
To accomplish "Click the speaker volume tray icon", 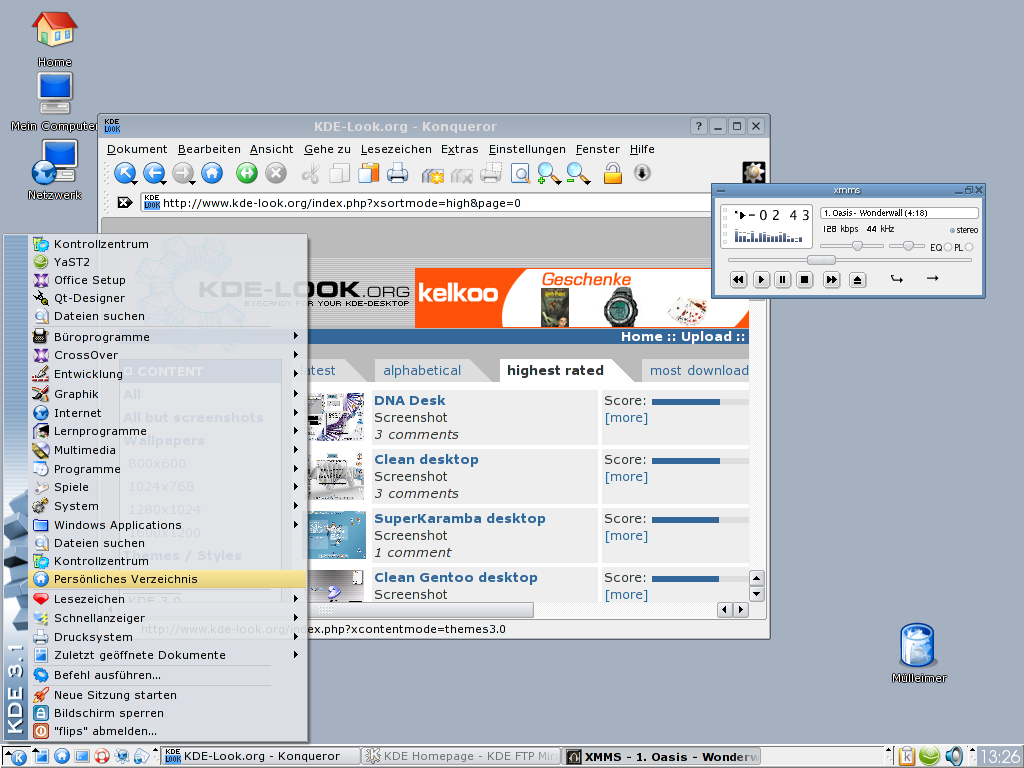I will coord(954,756).
